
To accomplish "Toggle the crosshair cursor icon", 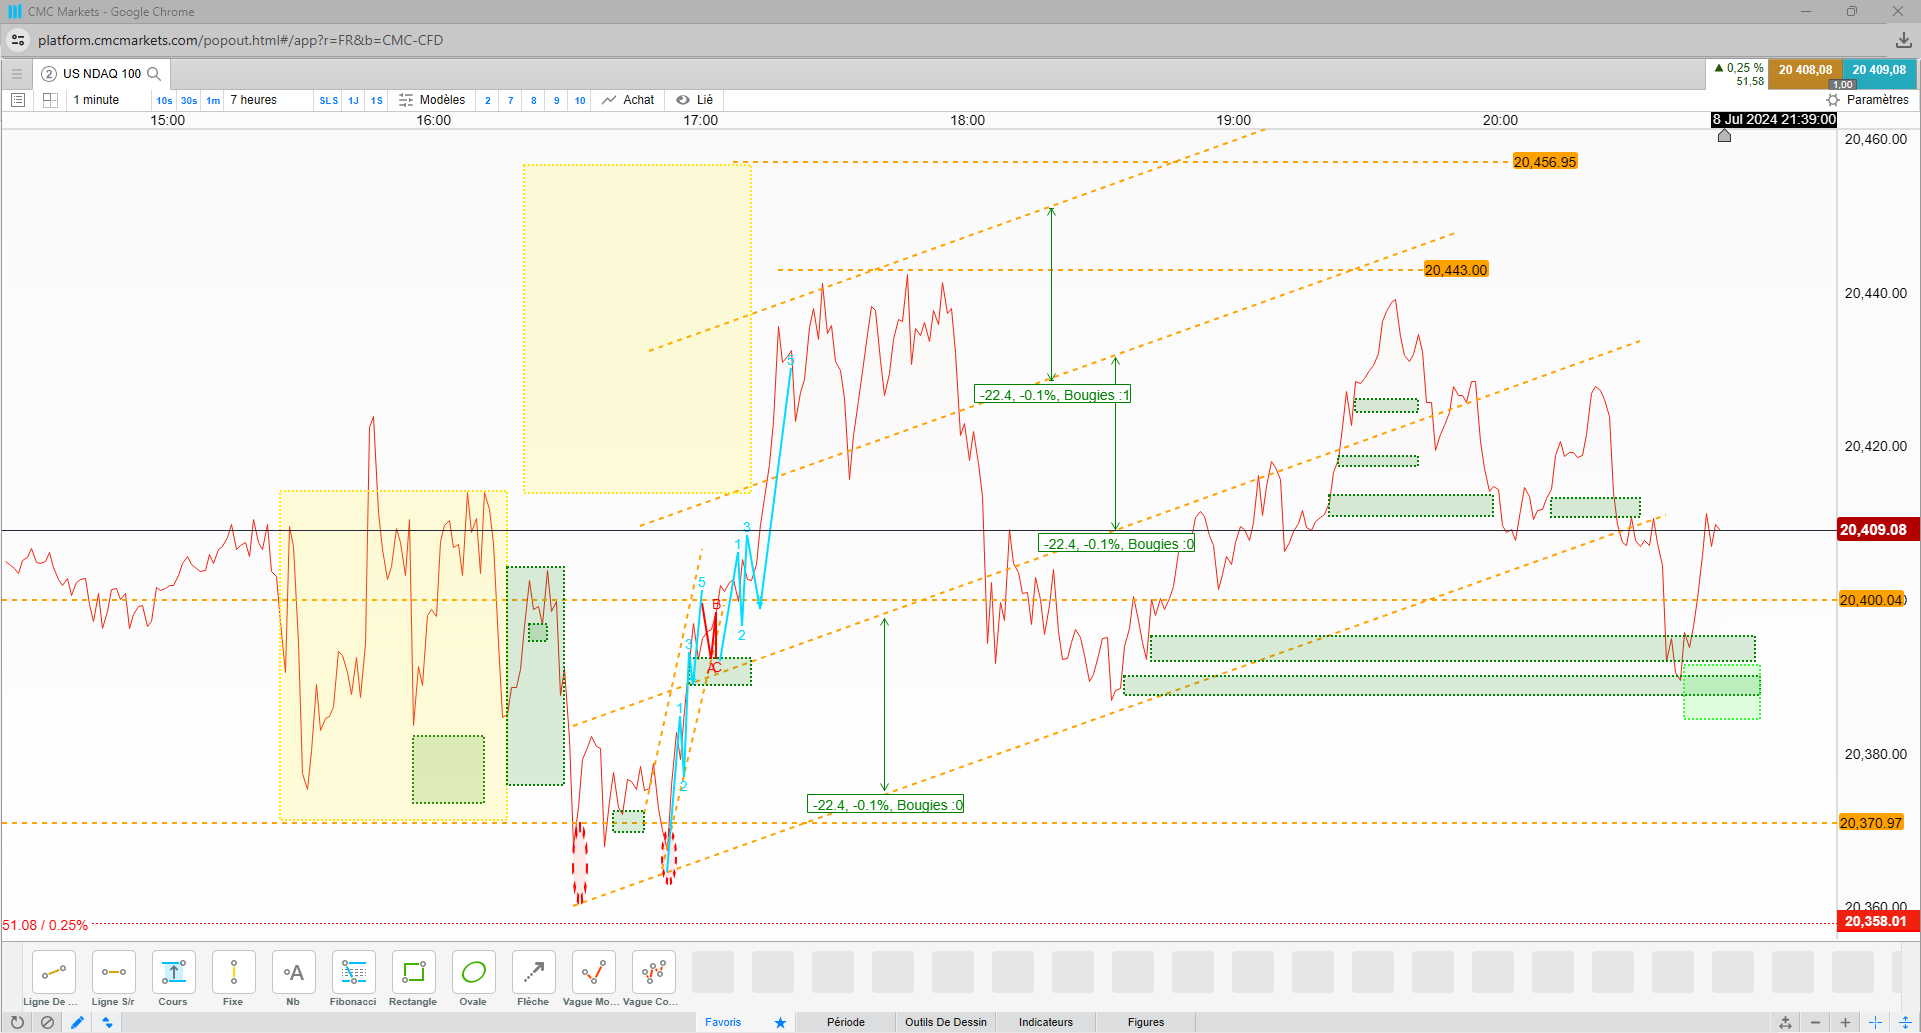I will click(1875, 1022).
